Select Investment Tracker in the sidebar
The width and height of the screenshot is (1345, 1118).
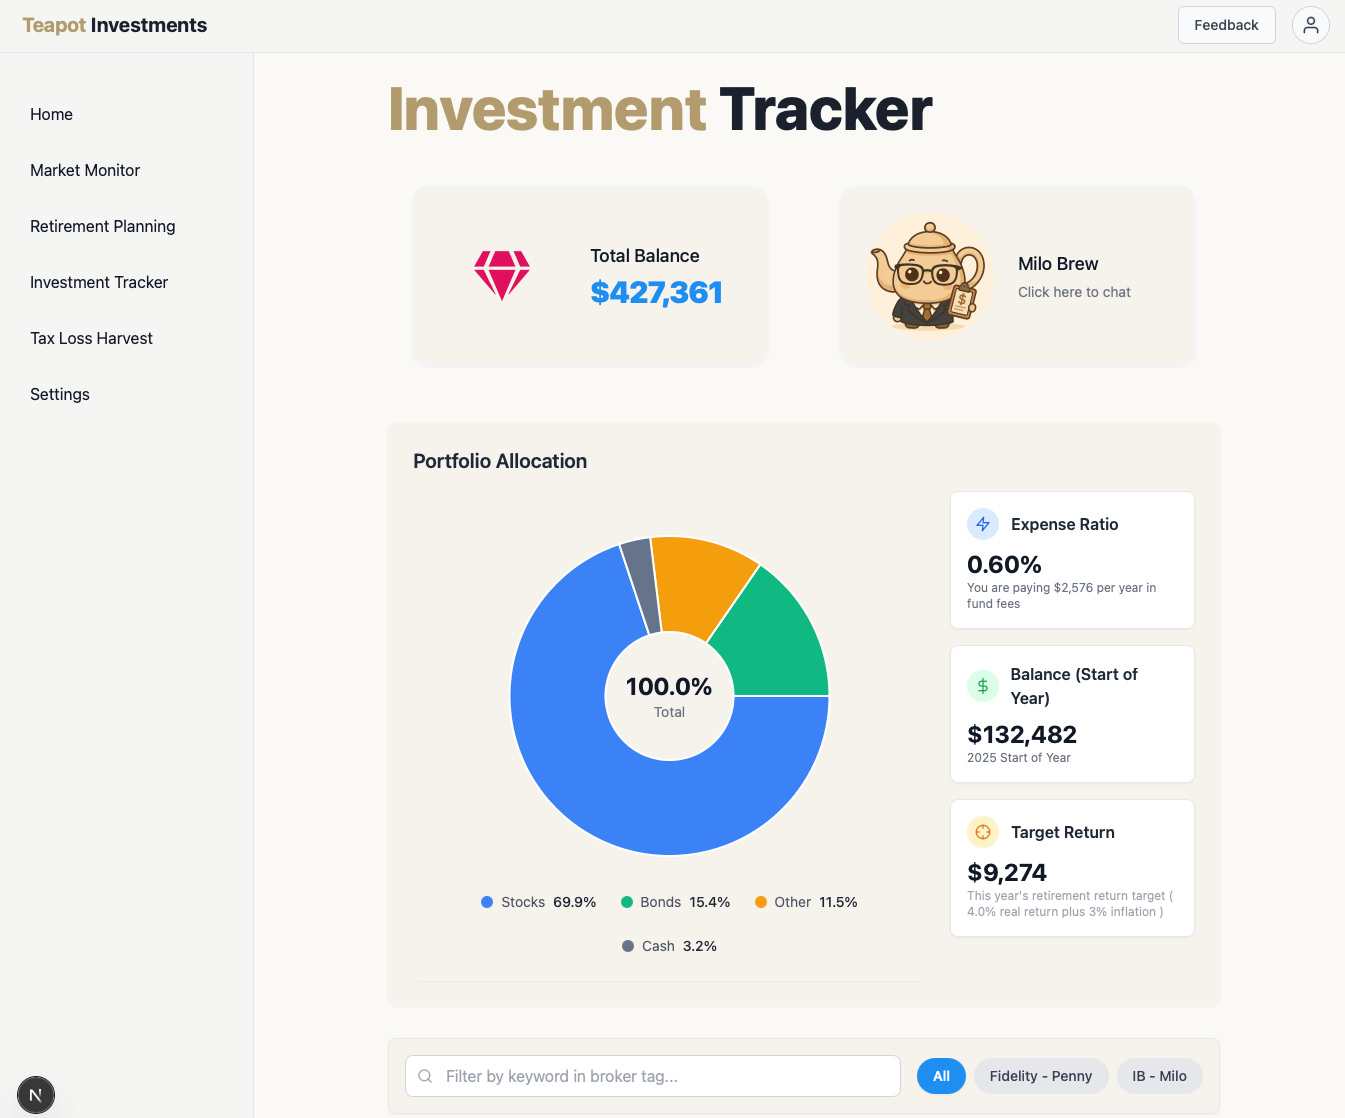tap(99, 282)
